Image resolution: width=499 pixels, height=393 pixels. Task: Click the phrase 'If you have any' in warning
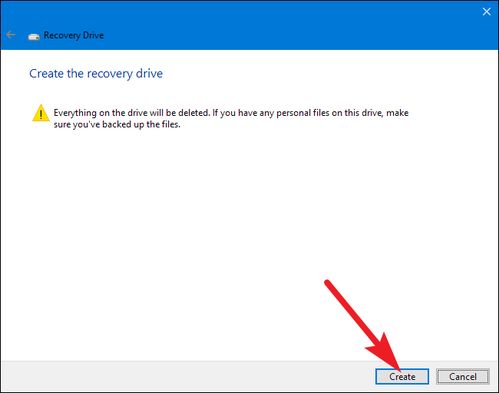pos(243,113)
